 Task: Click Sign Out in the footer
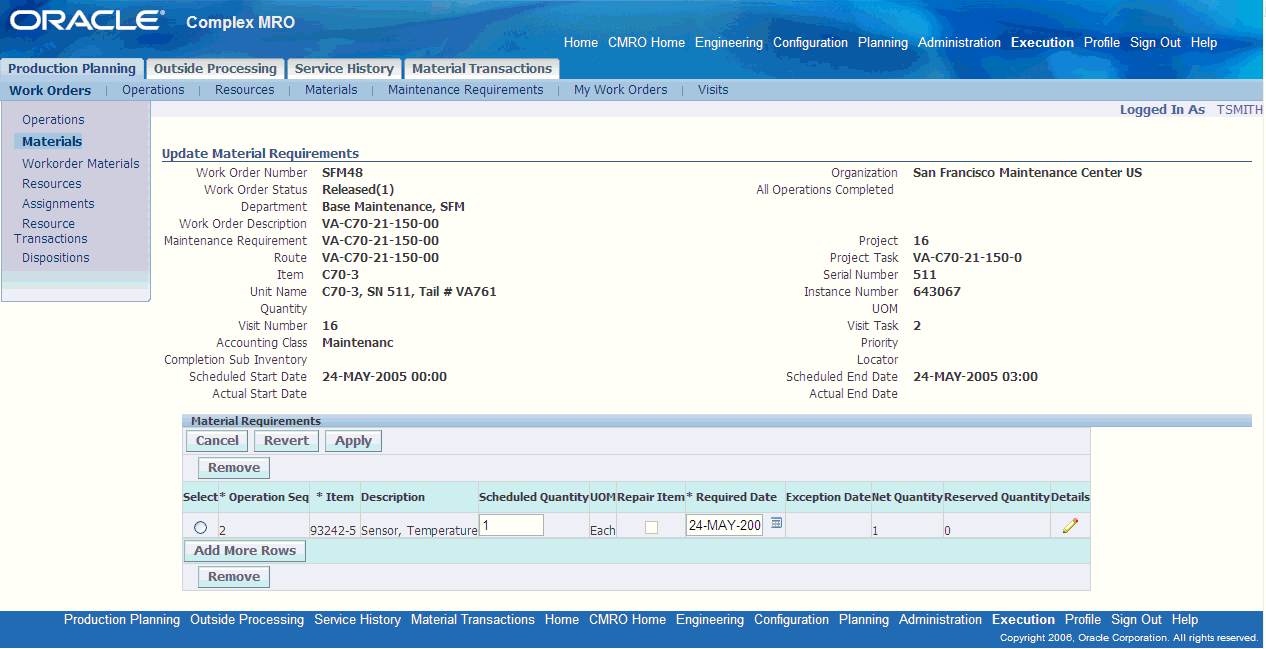1136,620
